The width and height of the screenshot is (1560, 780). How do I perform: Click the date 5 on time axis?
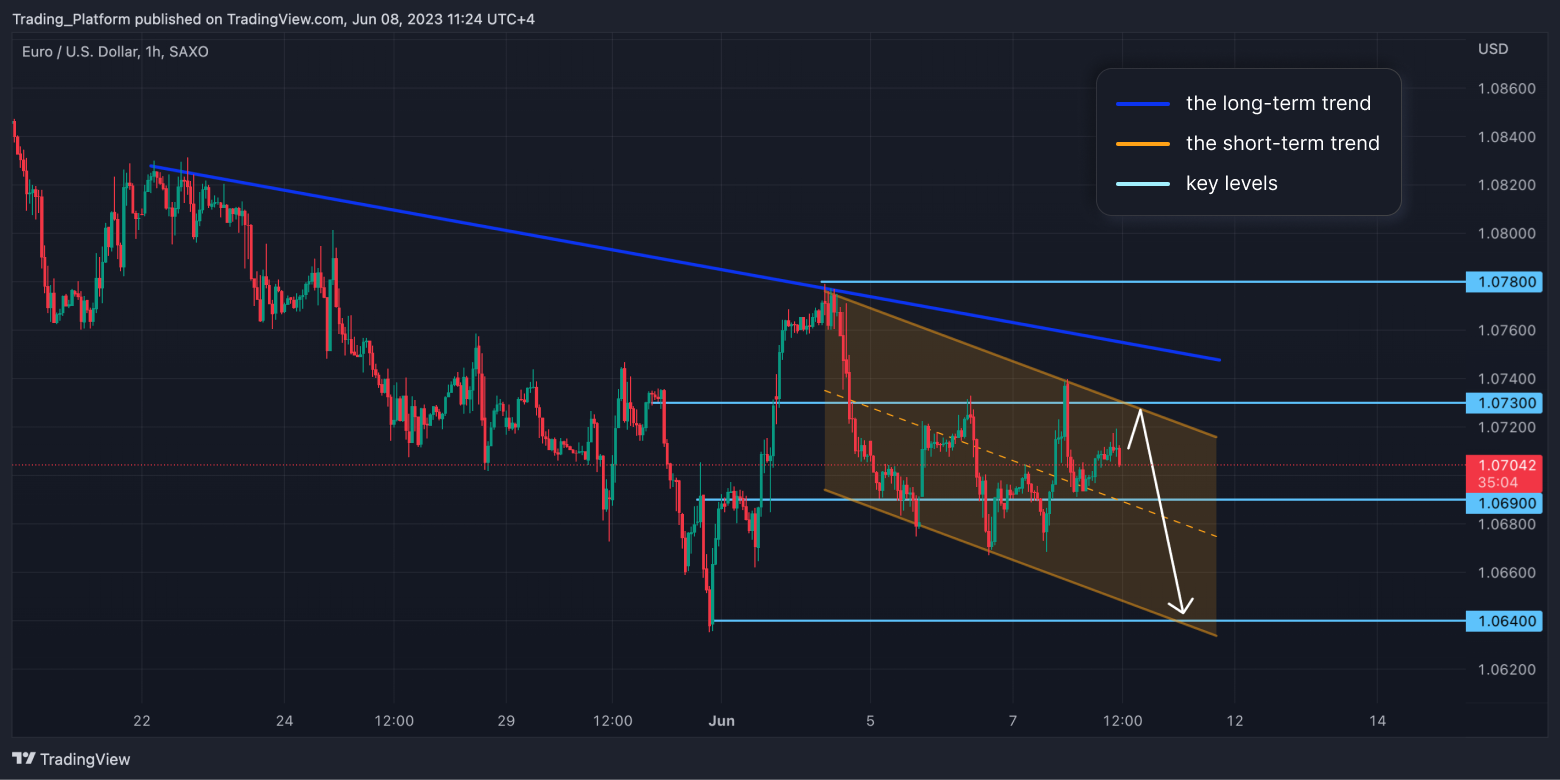(871, 721)
